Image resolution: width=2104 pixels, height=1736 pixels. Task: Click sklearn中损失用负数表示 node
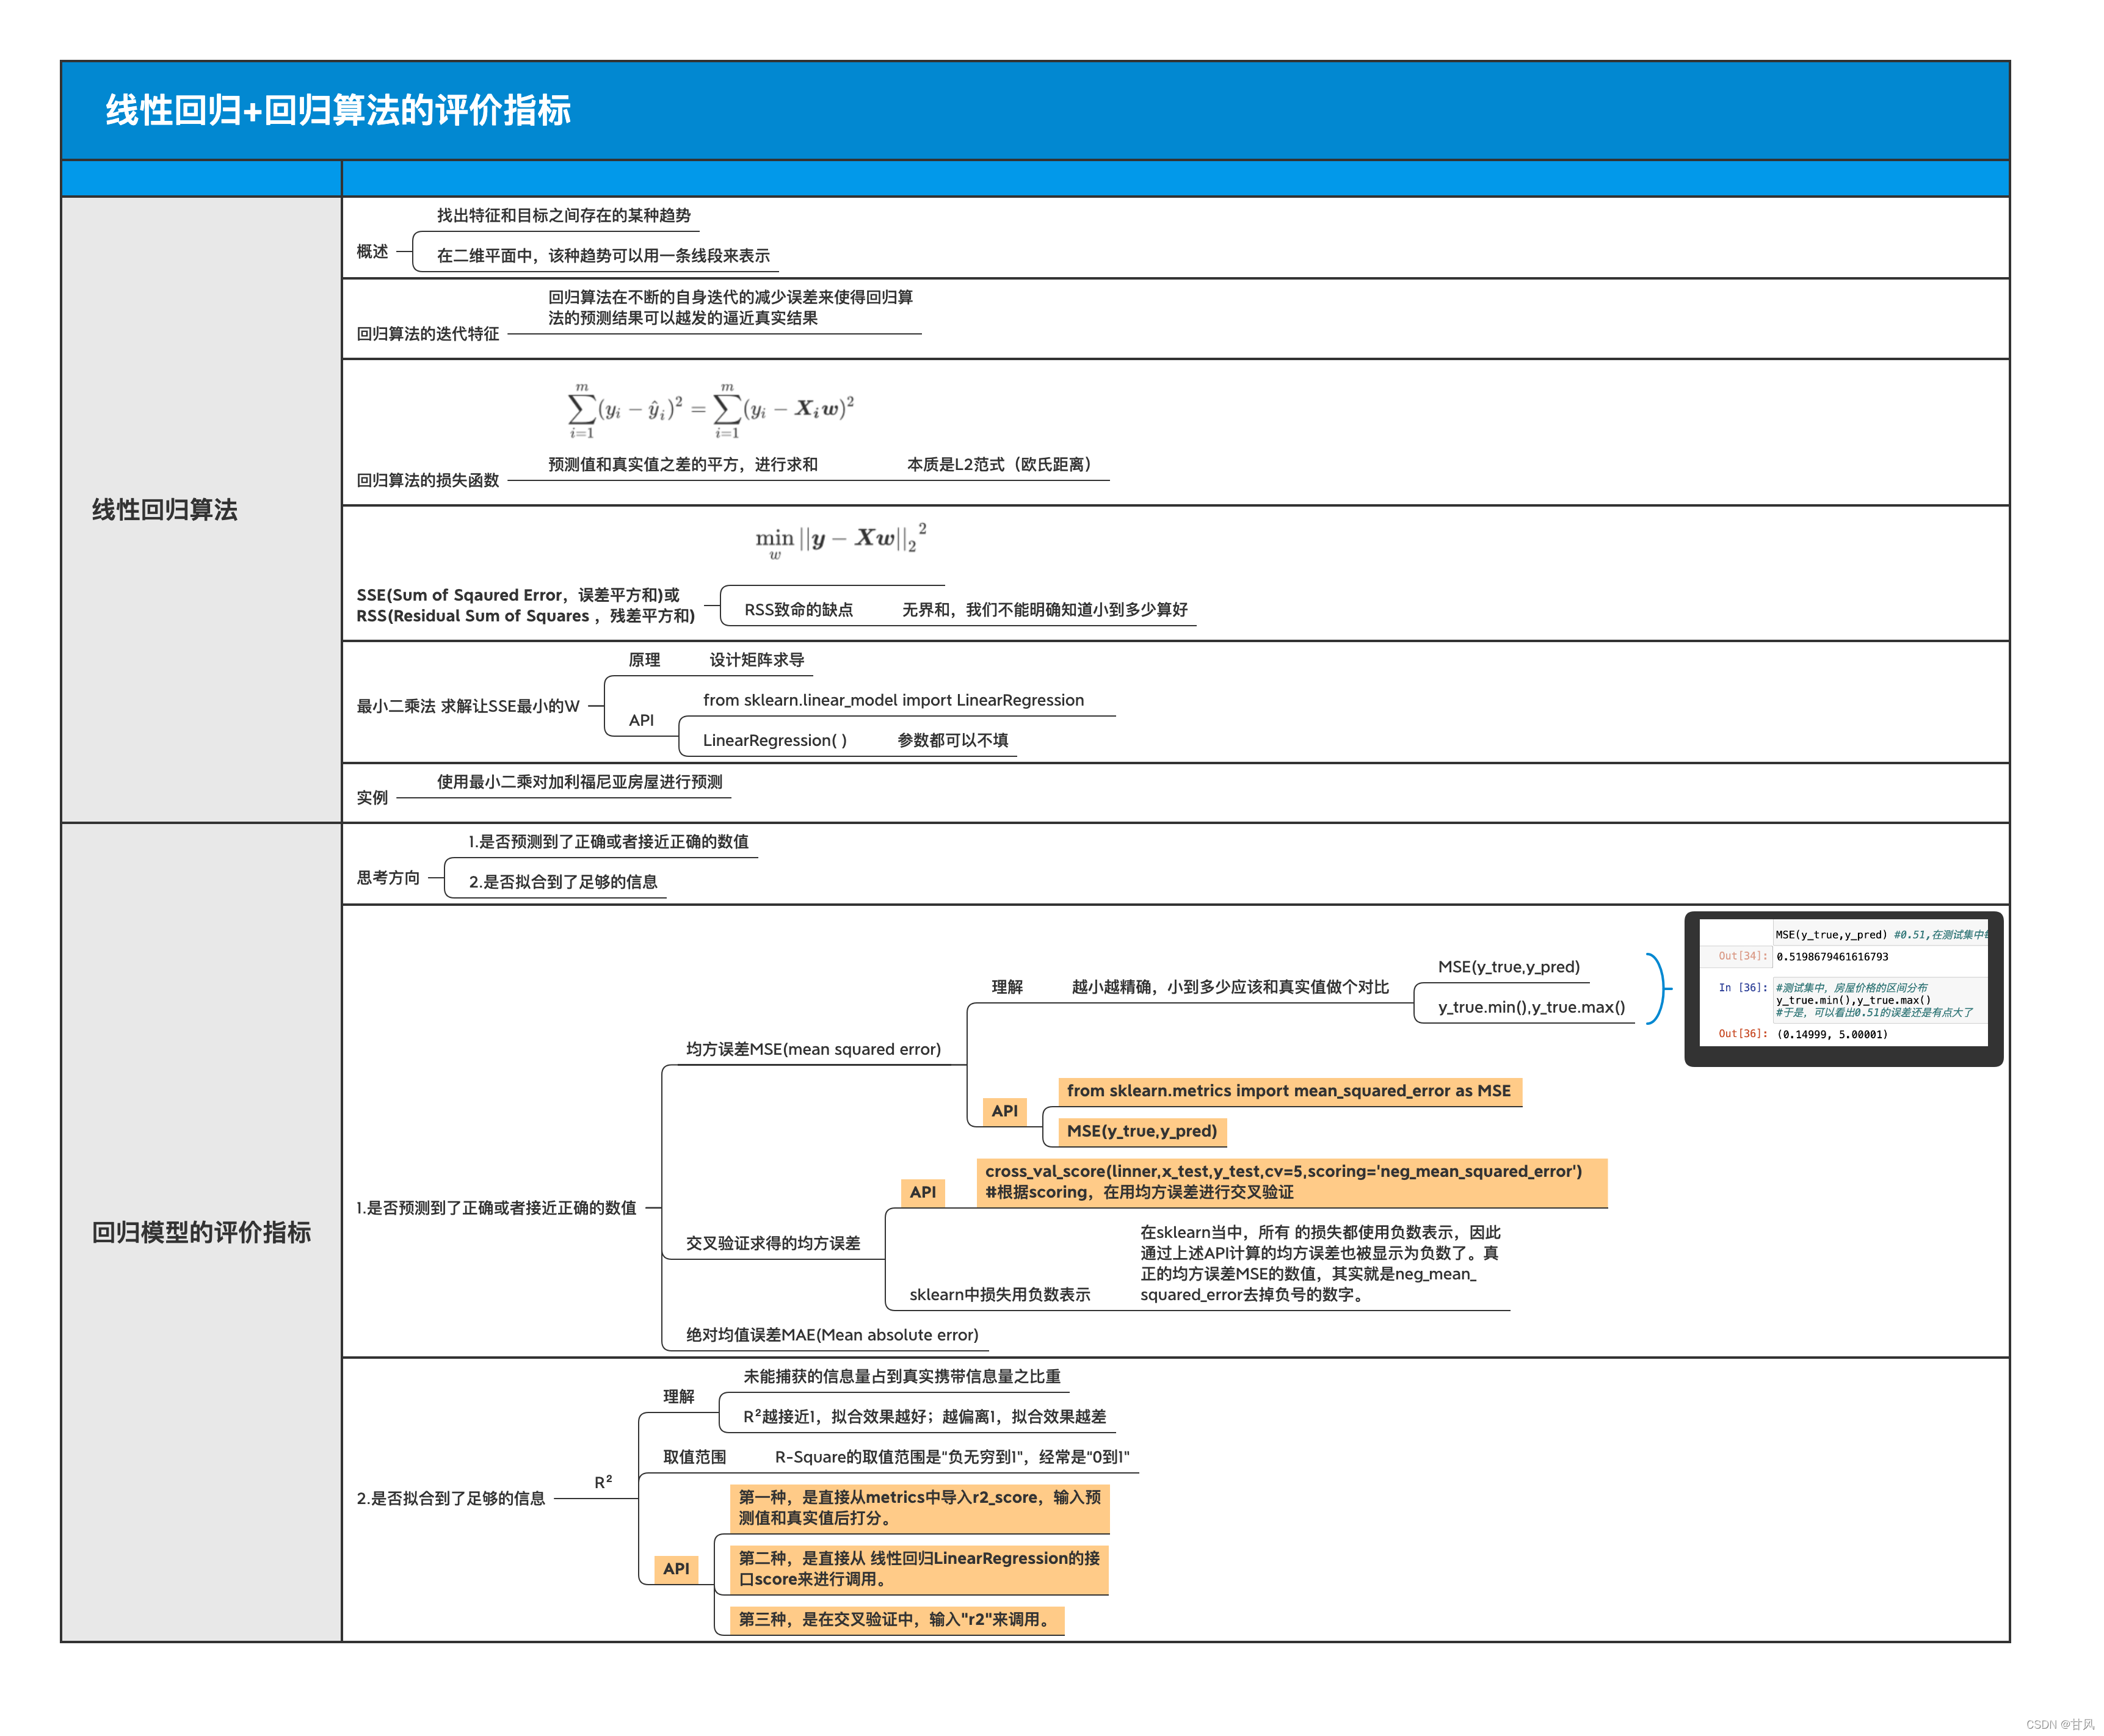click(1000, 1294)
